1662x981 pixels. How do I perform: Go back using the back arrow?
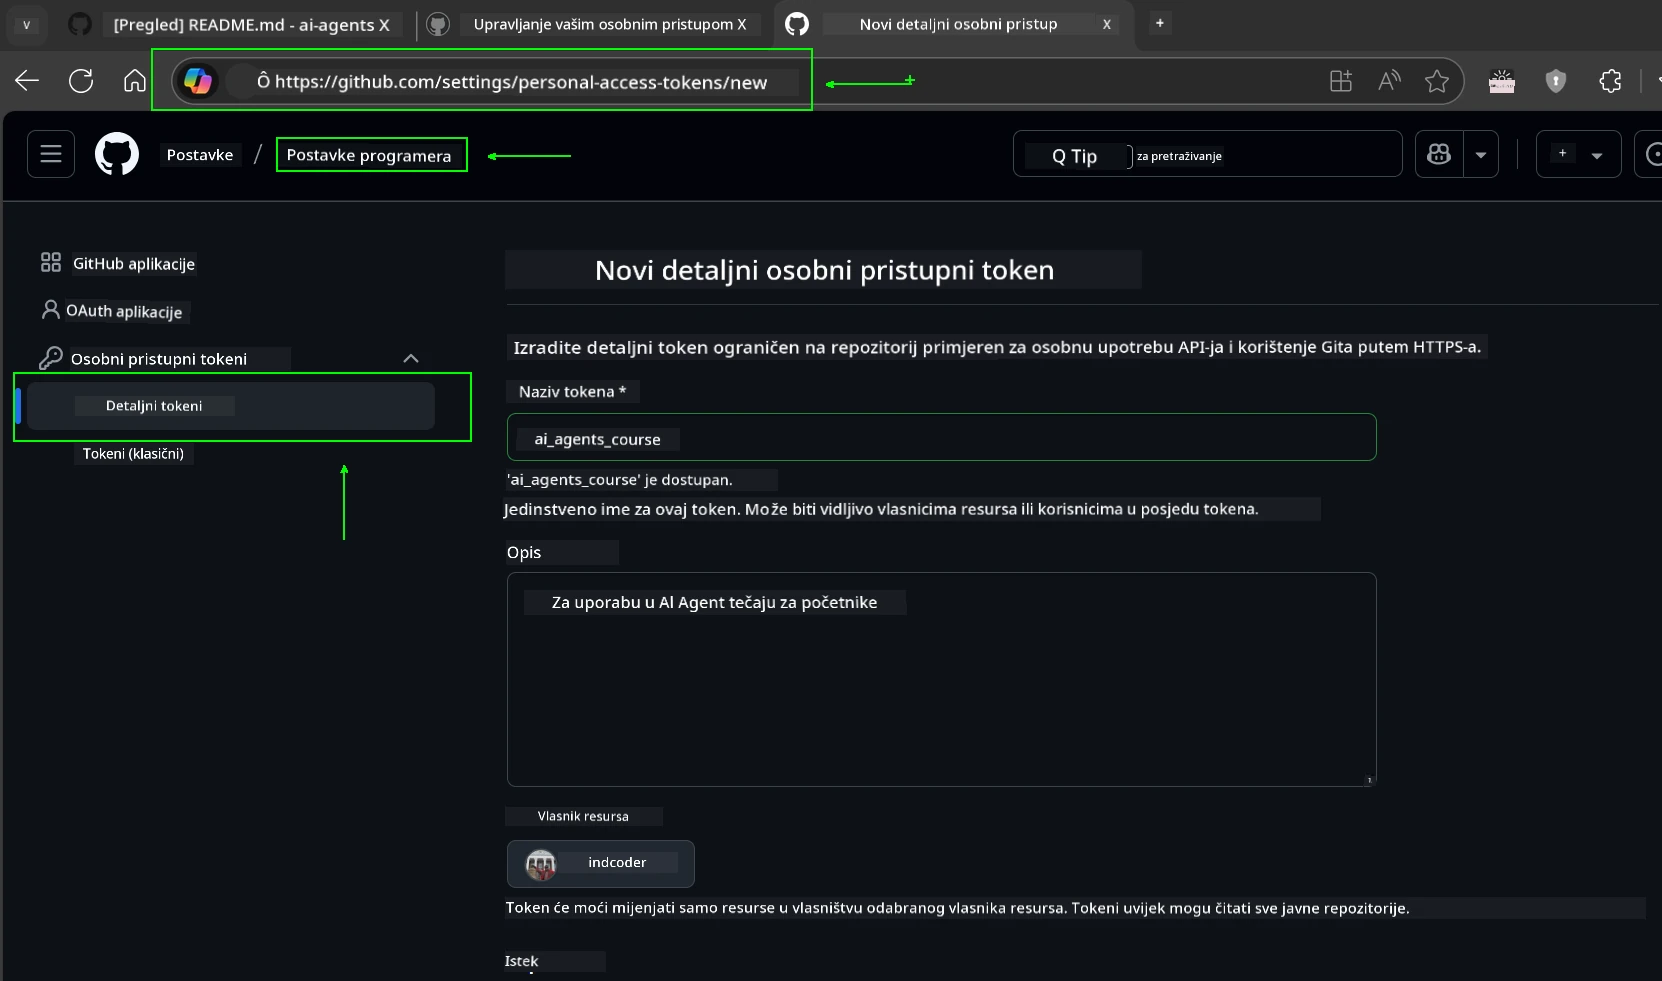[26, 81]
